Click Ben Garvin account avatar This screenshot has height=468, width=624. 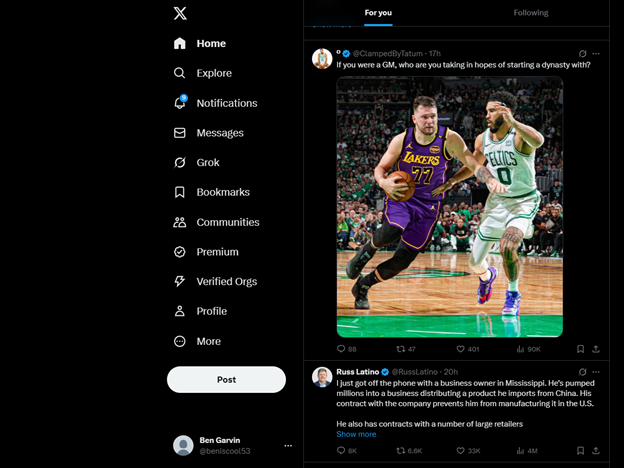183,445
